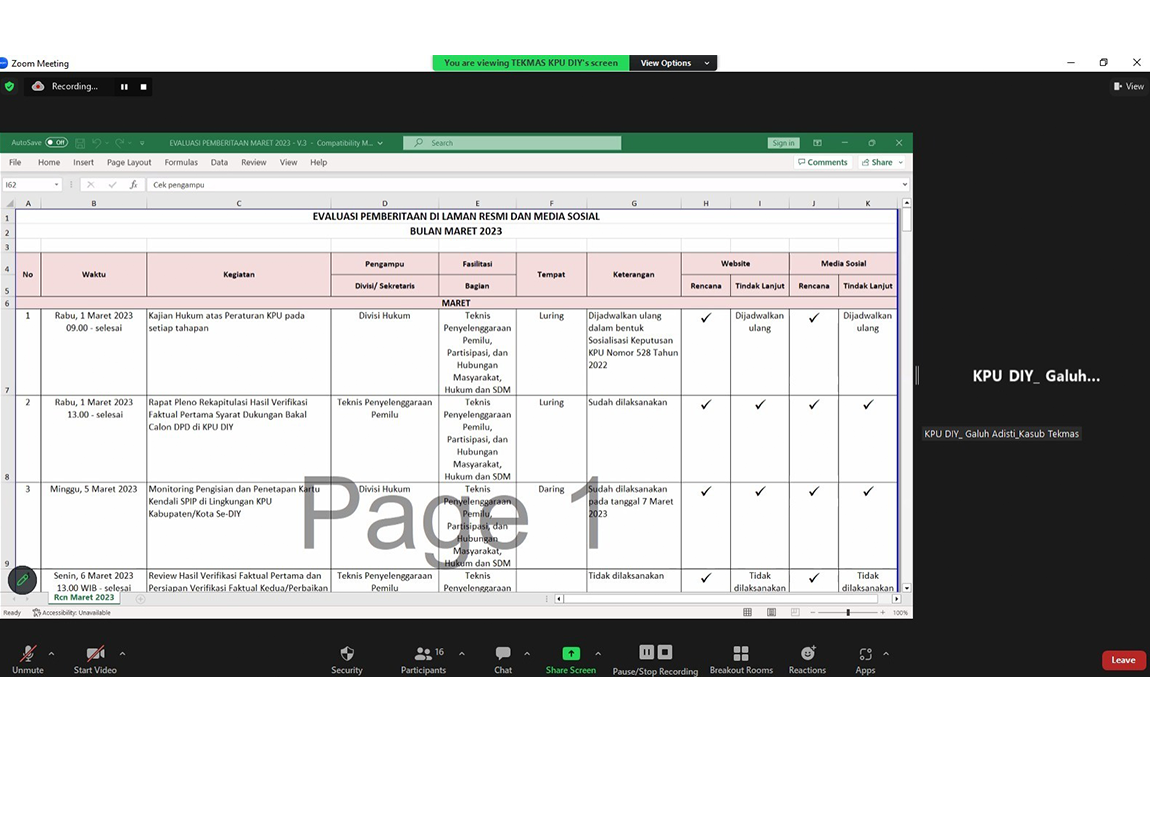Unmute the microphone in Zoom
The height and width of the screenshot is (817, 1150).
(x=27, y=654)
